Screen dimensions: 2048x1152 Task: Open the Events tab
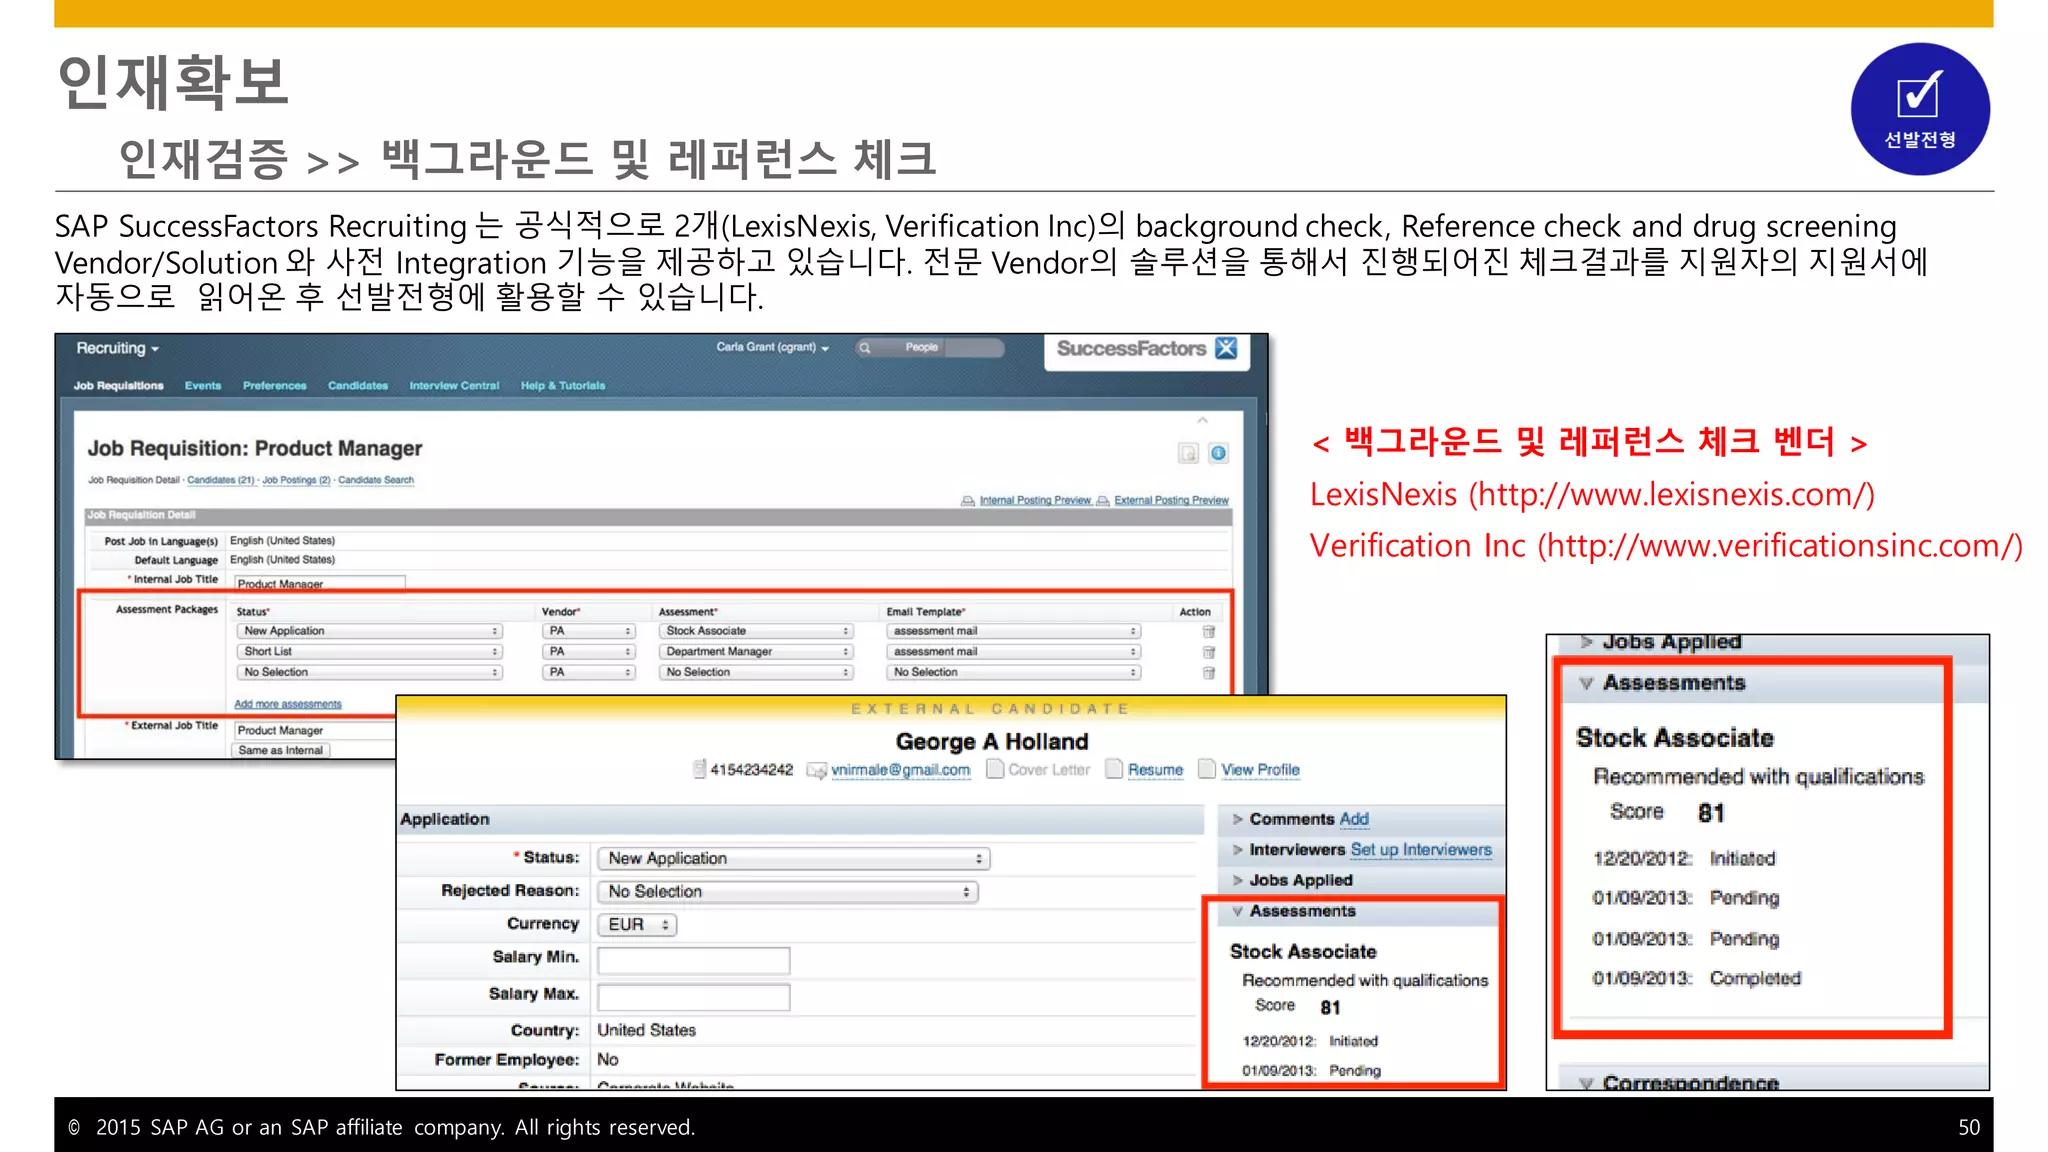point(203,386)
